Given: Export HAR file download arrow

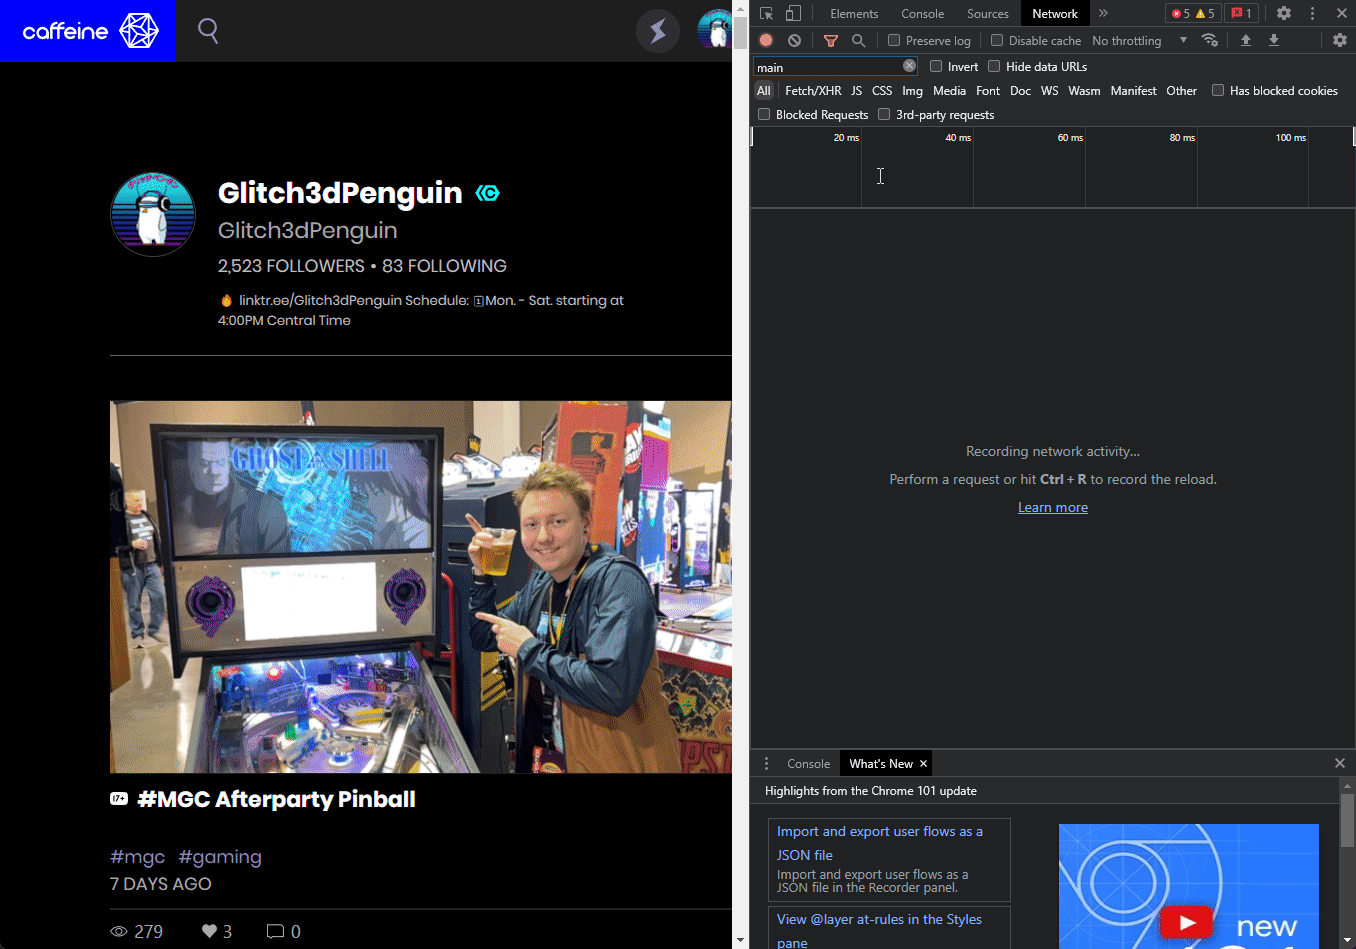Looking at the screenshot, I should click(1274, 40).
